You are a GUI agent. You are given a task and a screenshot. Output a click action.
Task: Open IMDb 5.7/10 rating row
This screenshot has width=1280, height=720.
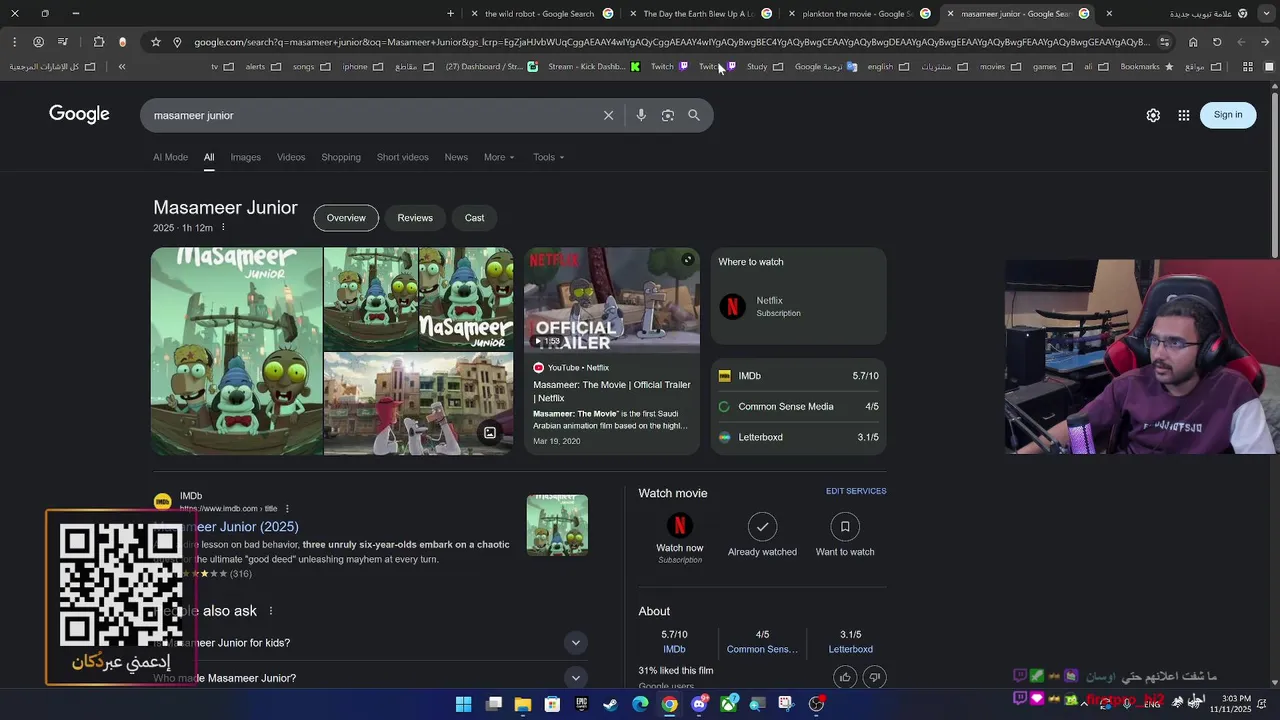[x=798, y=376]
